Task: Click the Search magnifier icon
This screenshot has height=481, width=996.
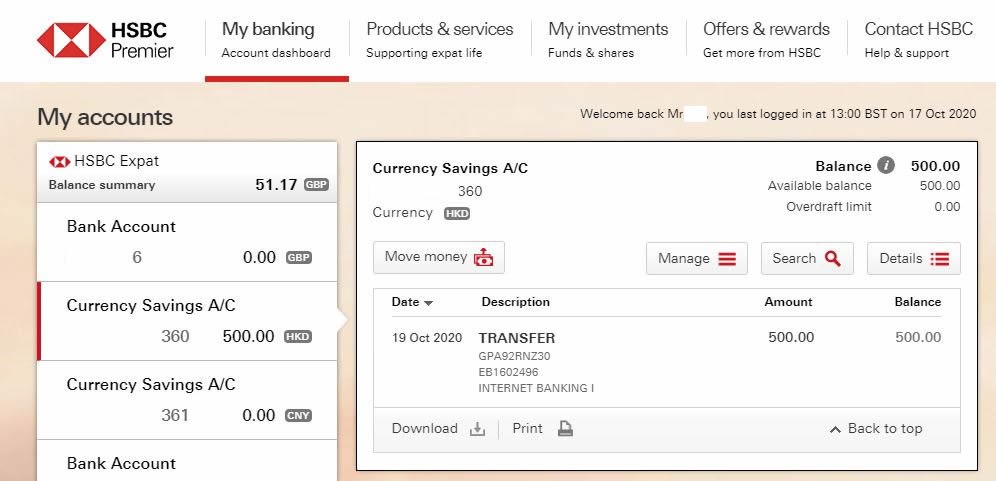Action: coord(833,259)
